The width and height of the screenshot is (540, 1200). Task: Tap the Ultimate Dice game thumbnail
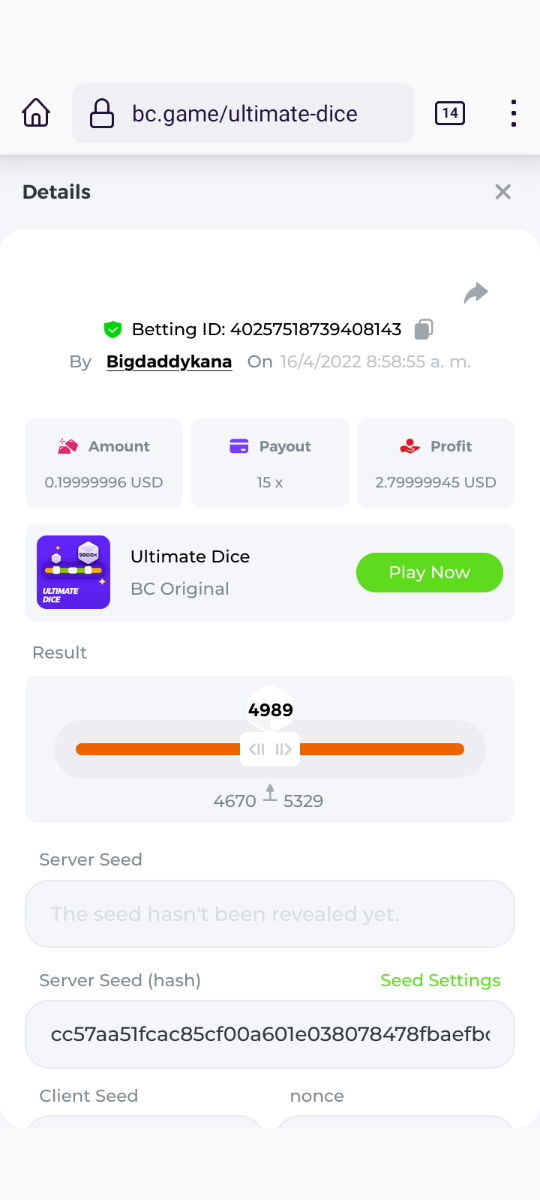pyautogui.click(x=74, y=572)
